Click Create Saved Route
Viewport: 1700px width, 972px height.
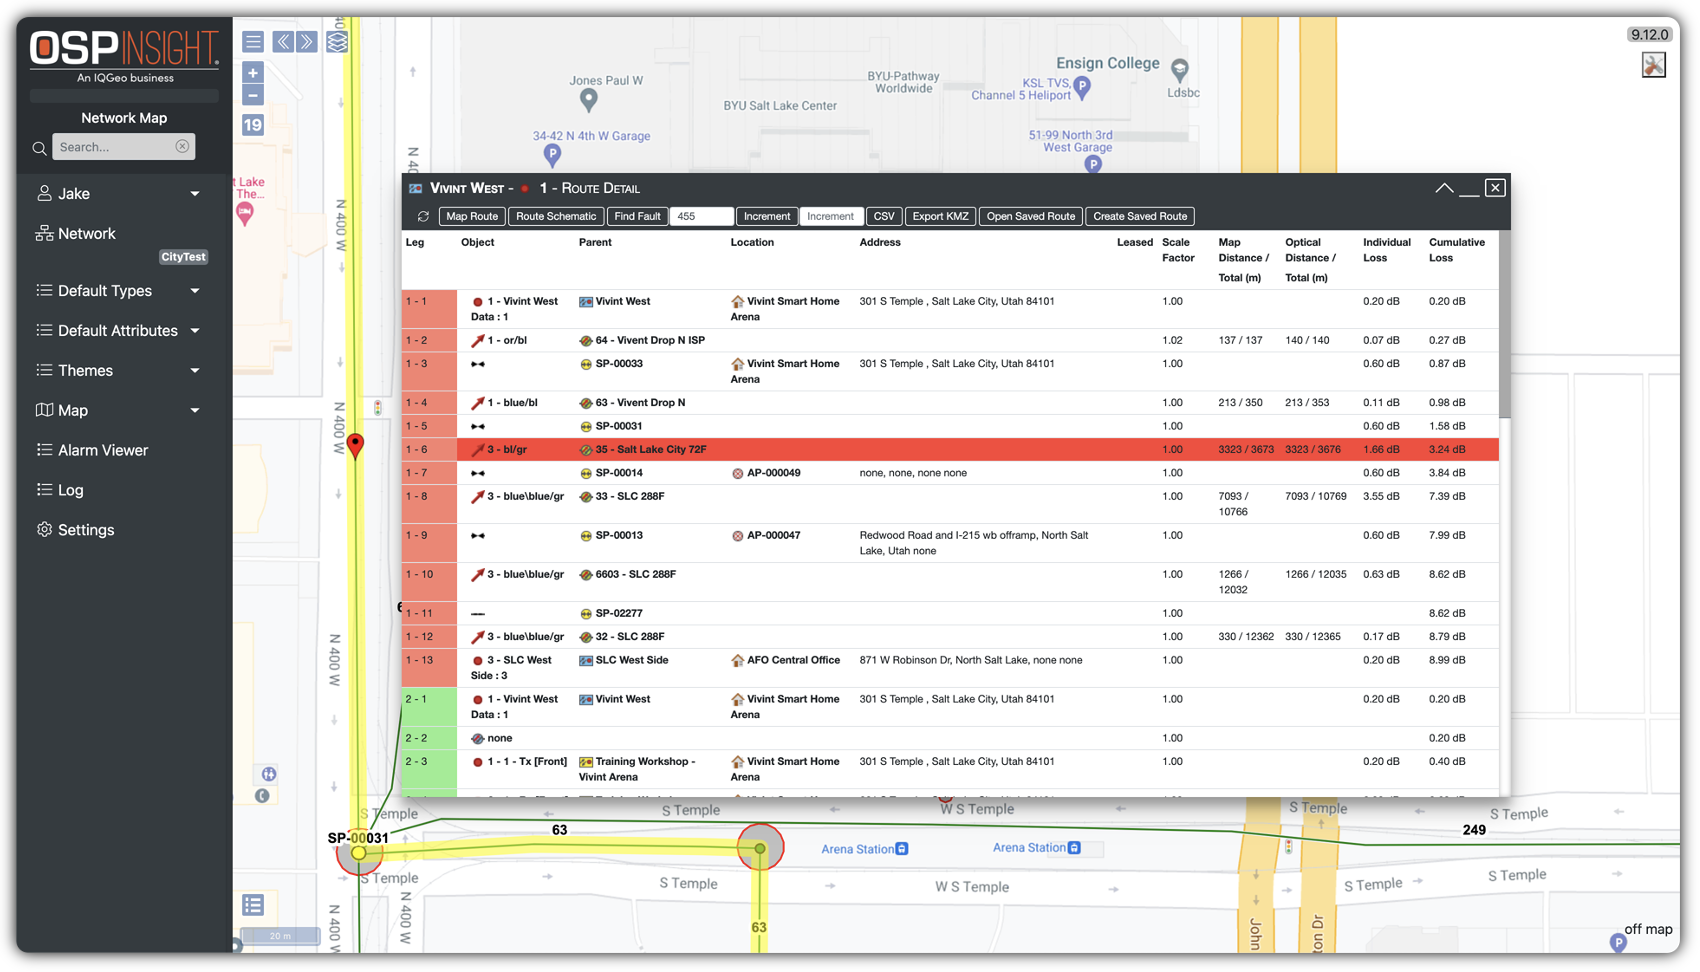(x=1139, y=216)
